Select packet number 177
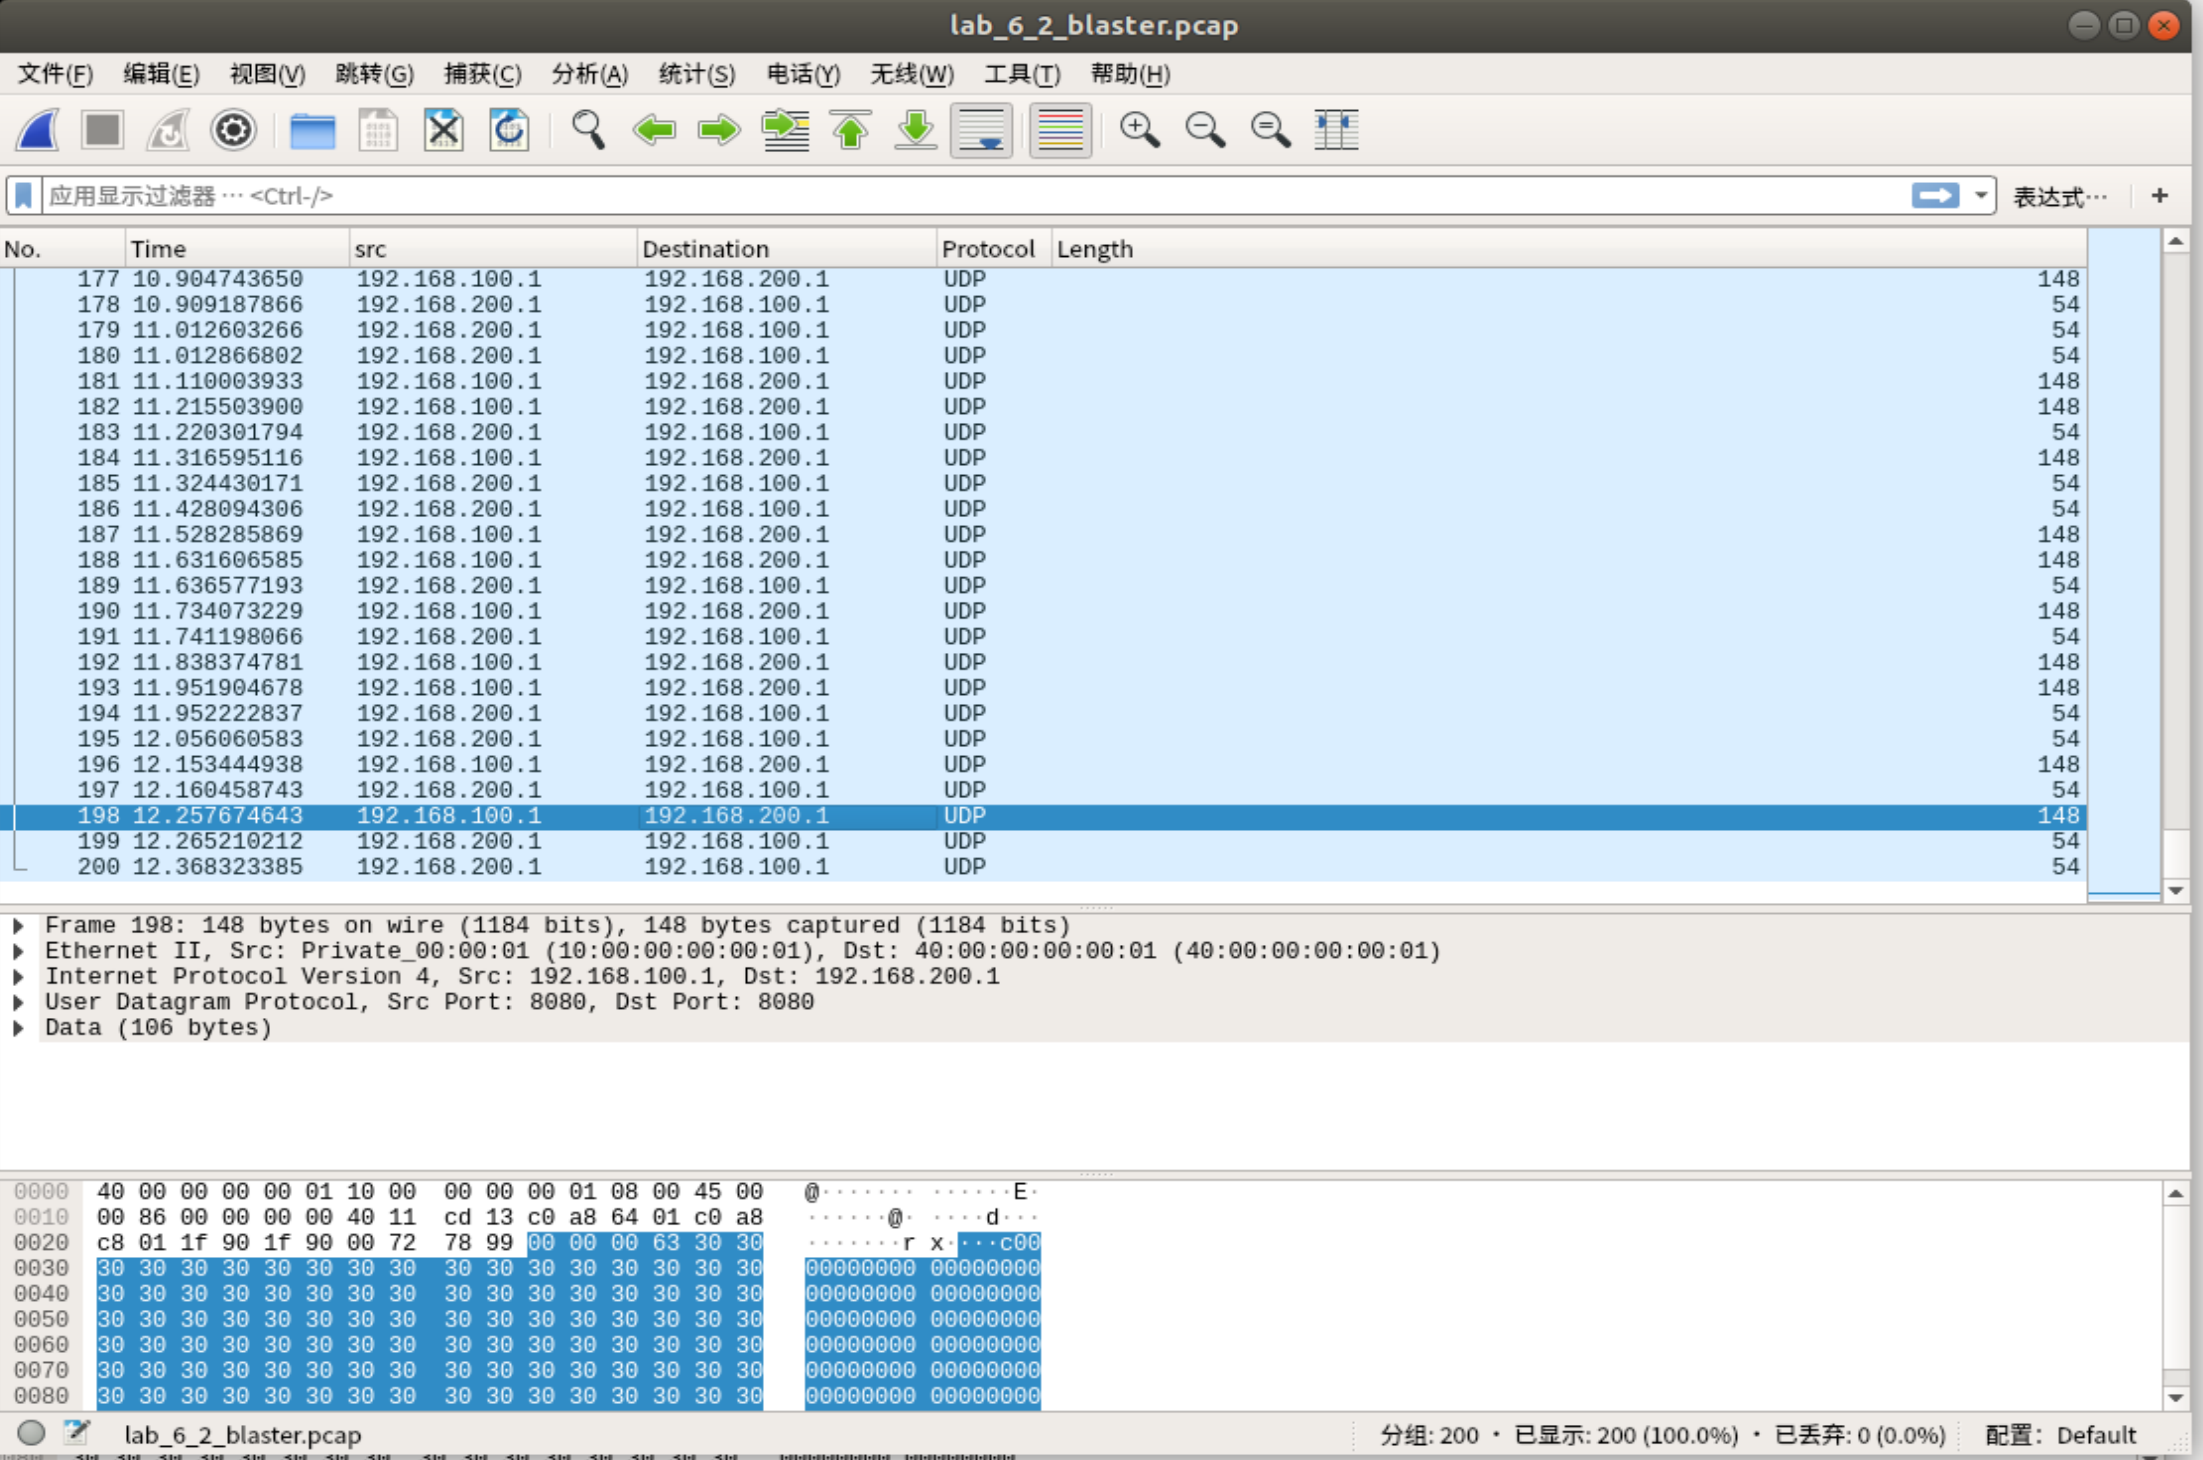The width and height of the screenshot is (2203, 1460). 1043,279
